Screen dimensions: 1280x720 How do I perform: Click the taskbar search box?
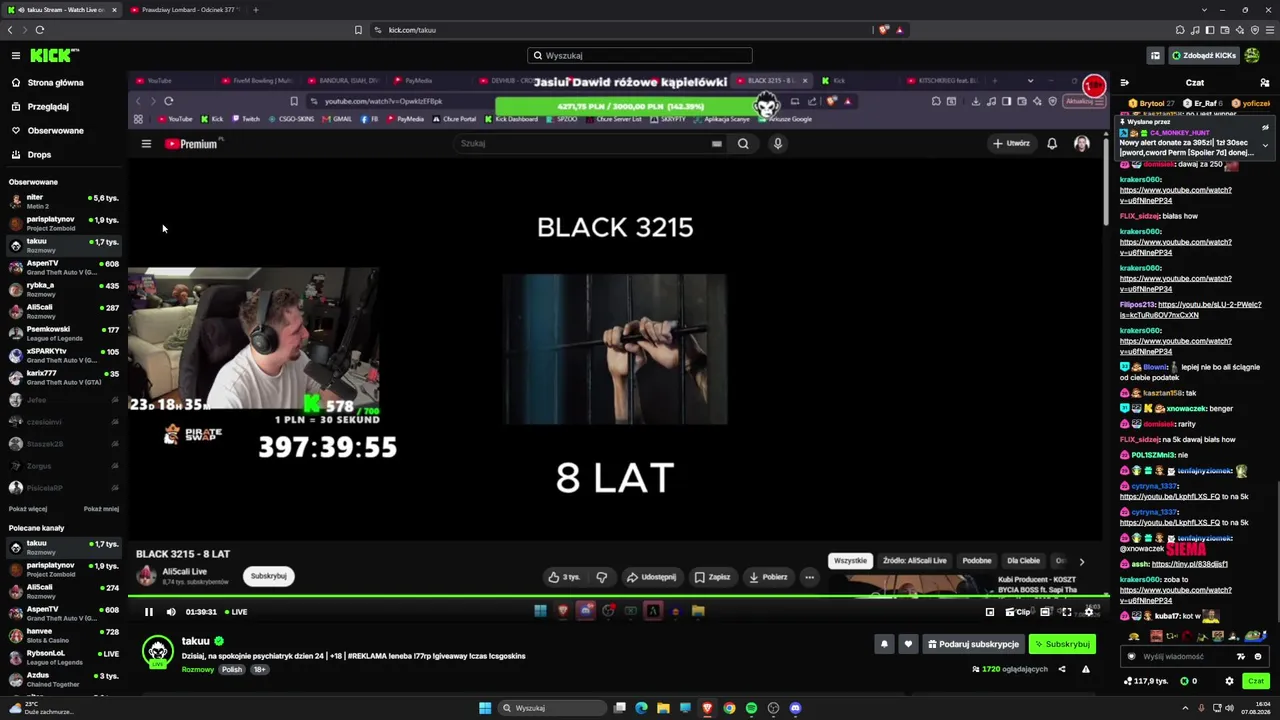(553, 708)
